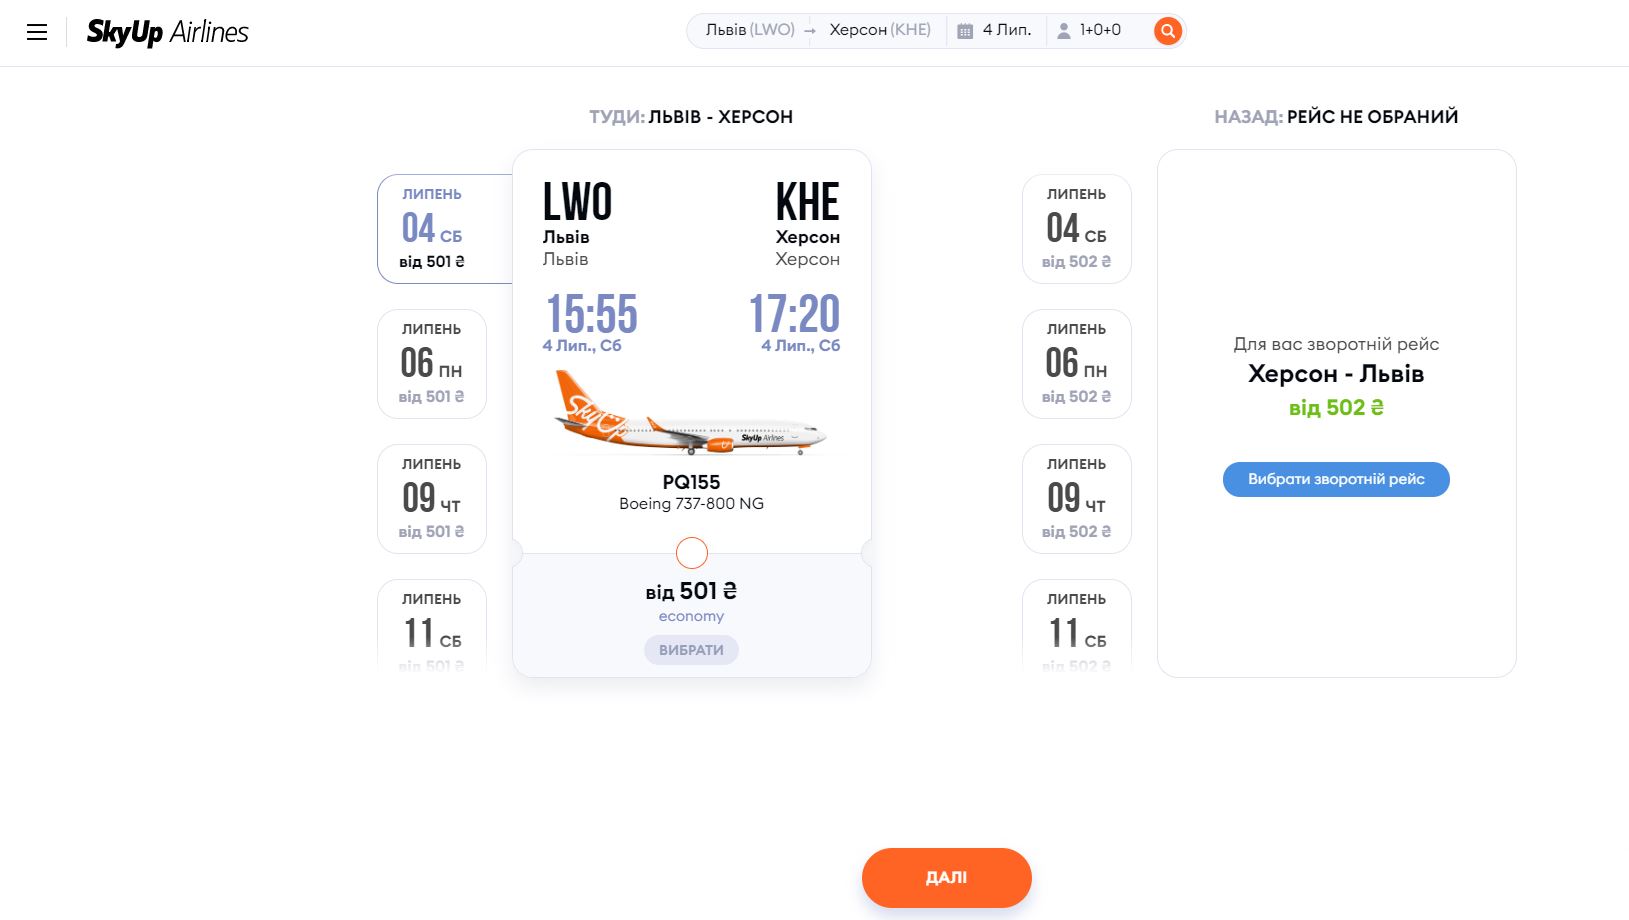Screen dimensions: 1629x920
Task: Select outbound date 09 Thursday
Action: tap(432, 499)
